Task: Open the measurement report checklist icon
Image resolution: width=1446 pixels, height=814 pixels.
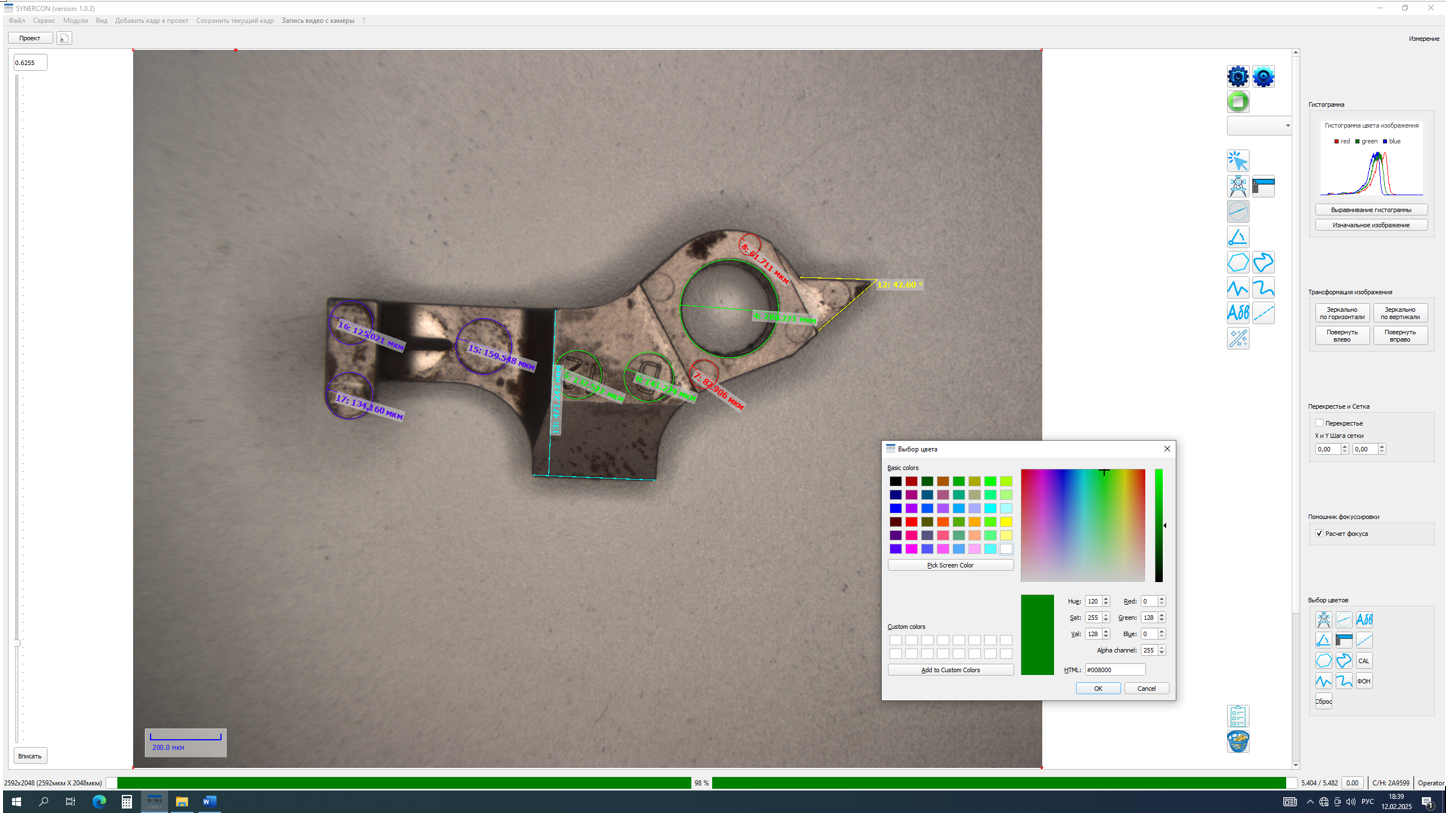Action: pyautogui.click(x=1238, y=716)
